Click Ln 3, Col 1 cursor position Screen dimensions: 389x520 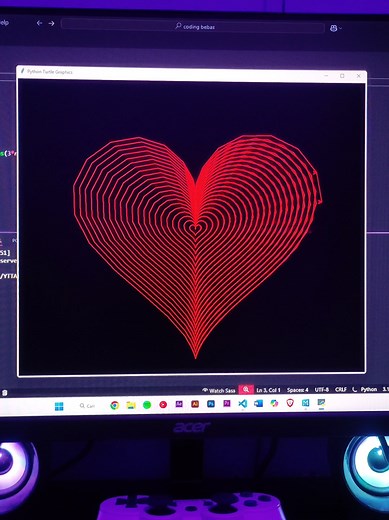coord(268,390)
